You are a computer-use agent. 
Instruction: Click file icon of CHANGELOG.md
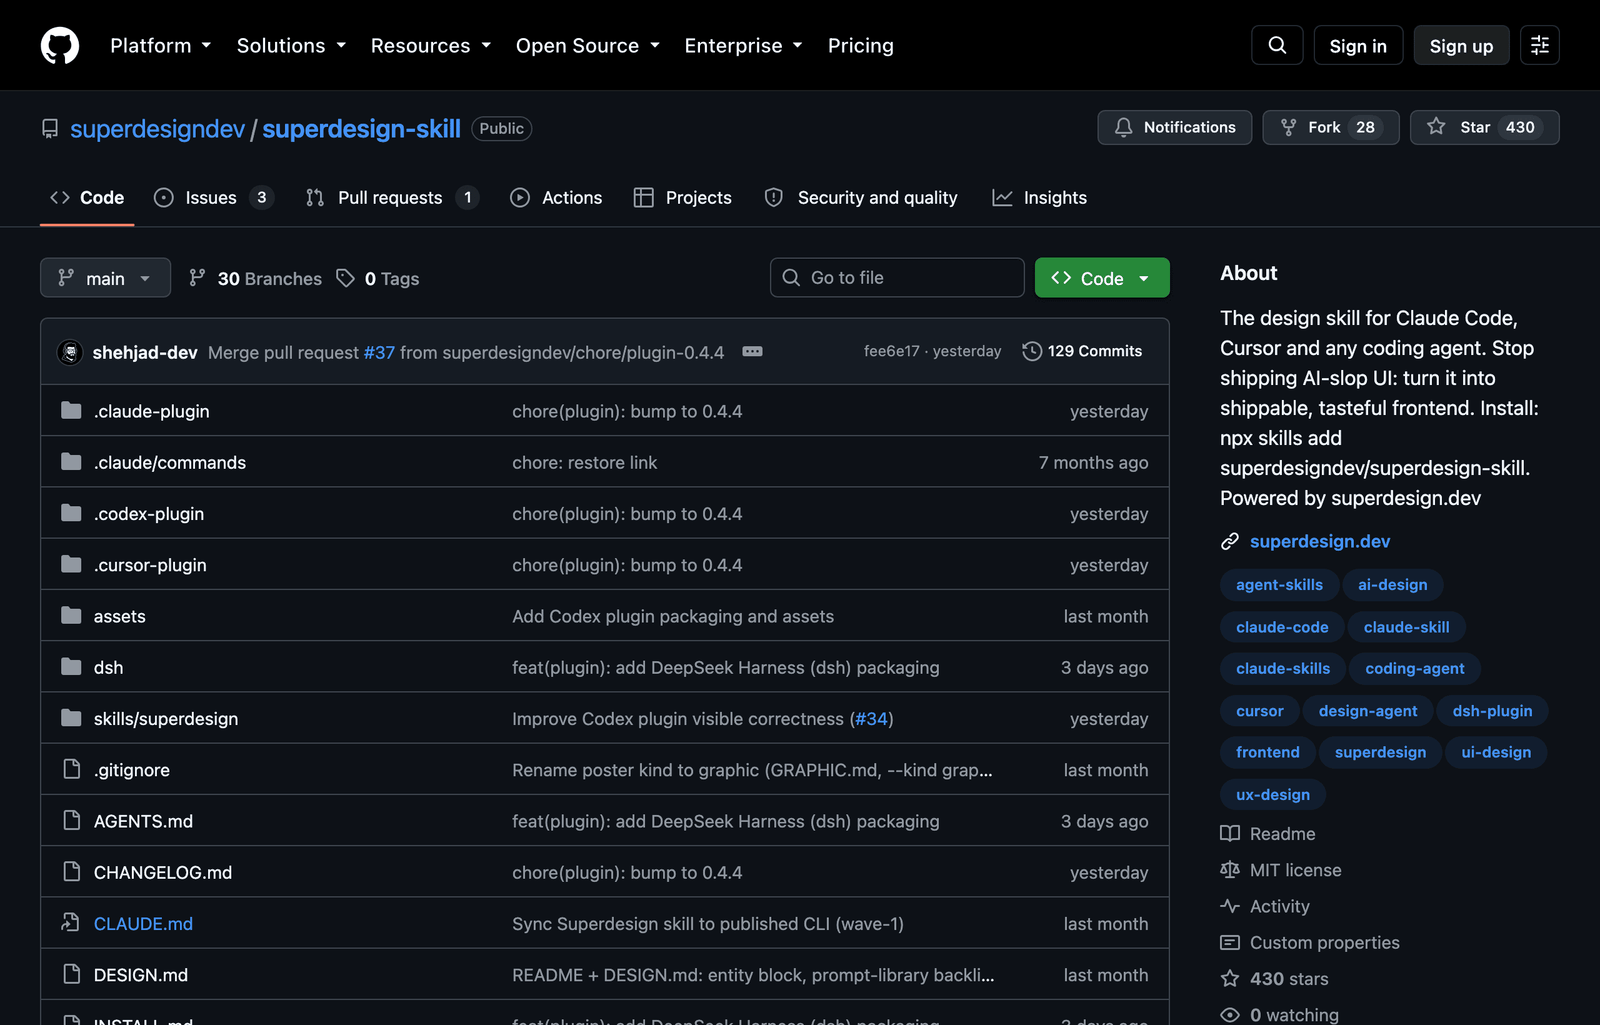tap(71, 872)
